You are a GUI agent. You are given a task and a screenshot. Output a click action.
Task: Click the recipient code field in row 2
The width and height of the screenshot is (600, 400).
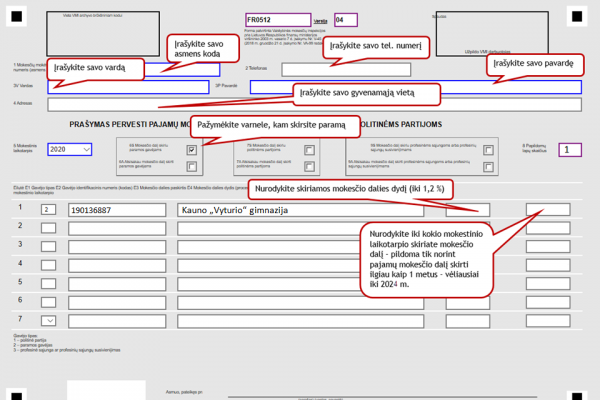click(x=117, y=228)
